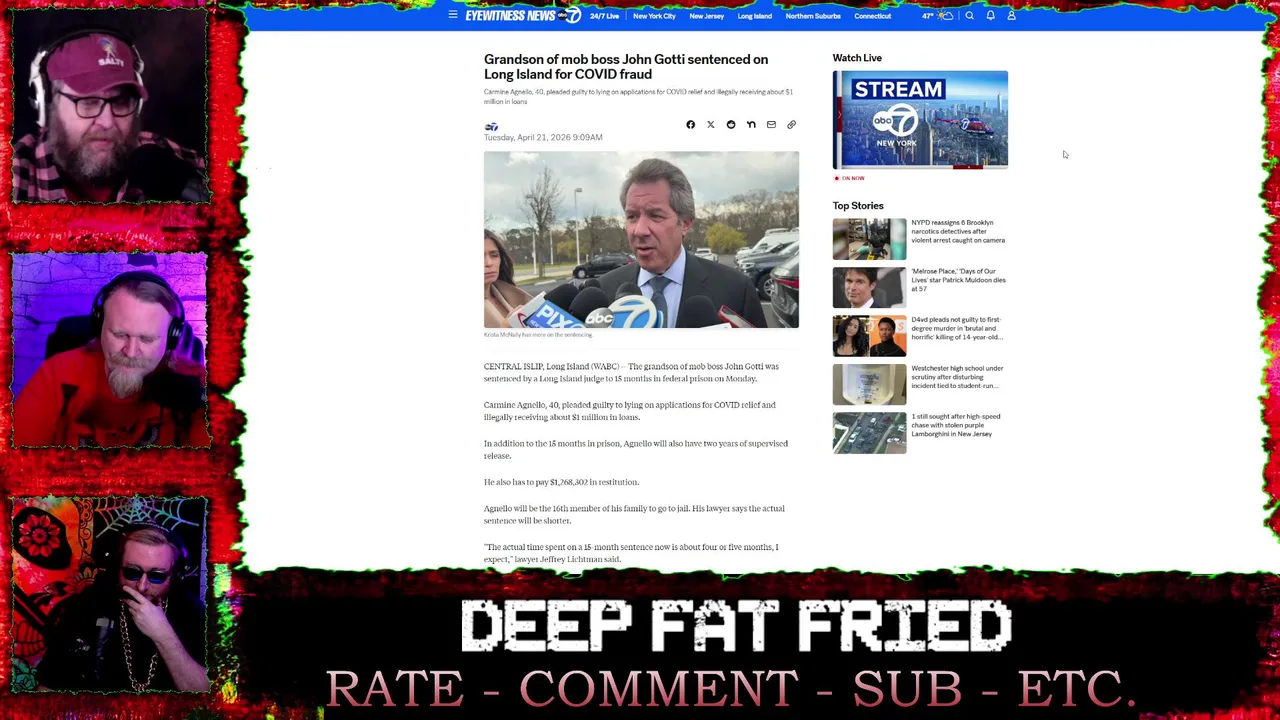Open the Long Island nav item
This screenshot has height=720, width=1280.
tap(755, 16)
